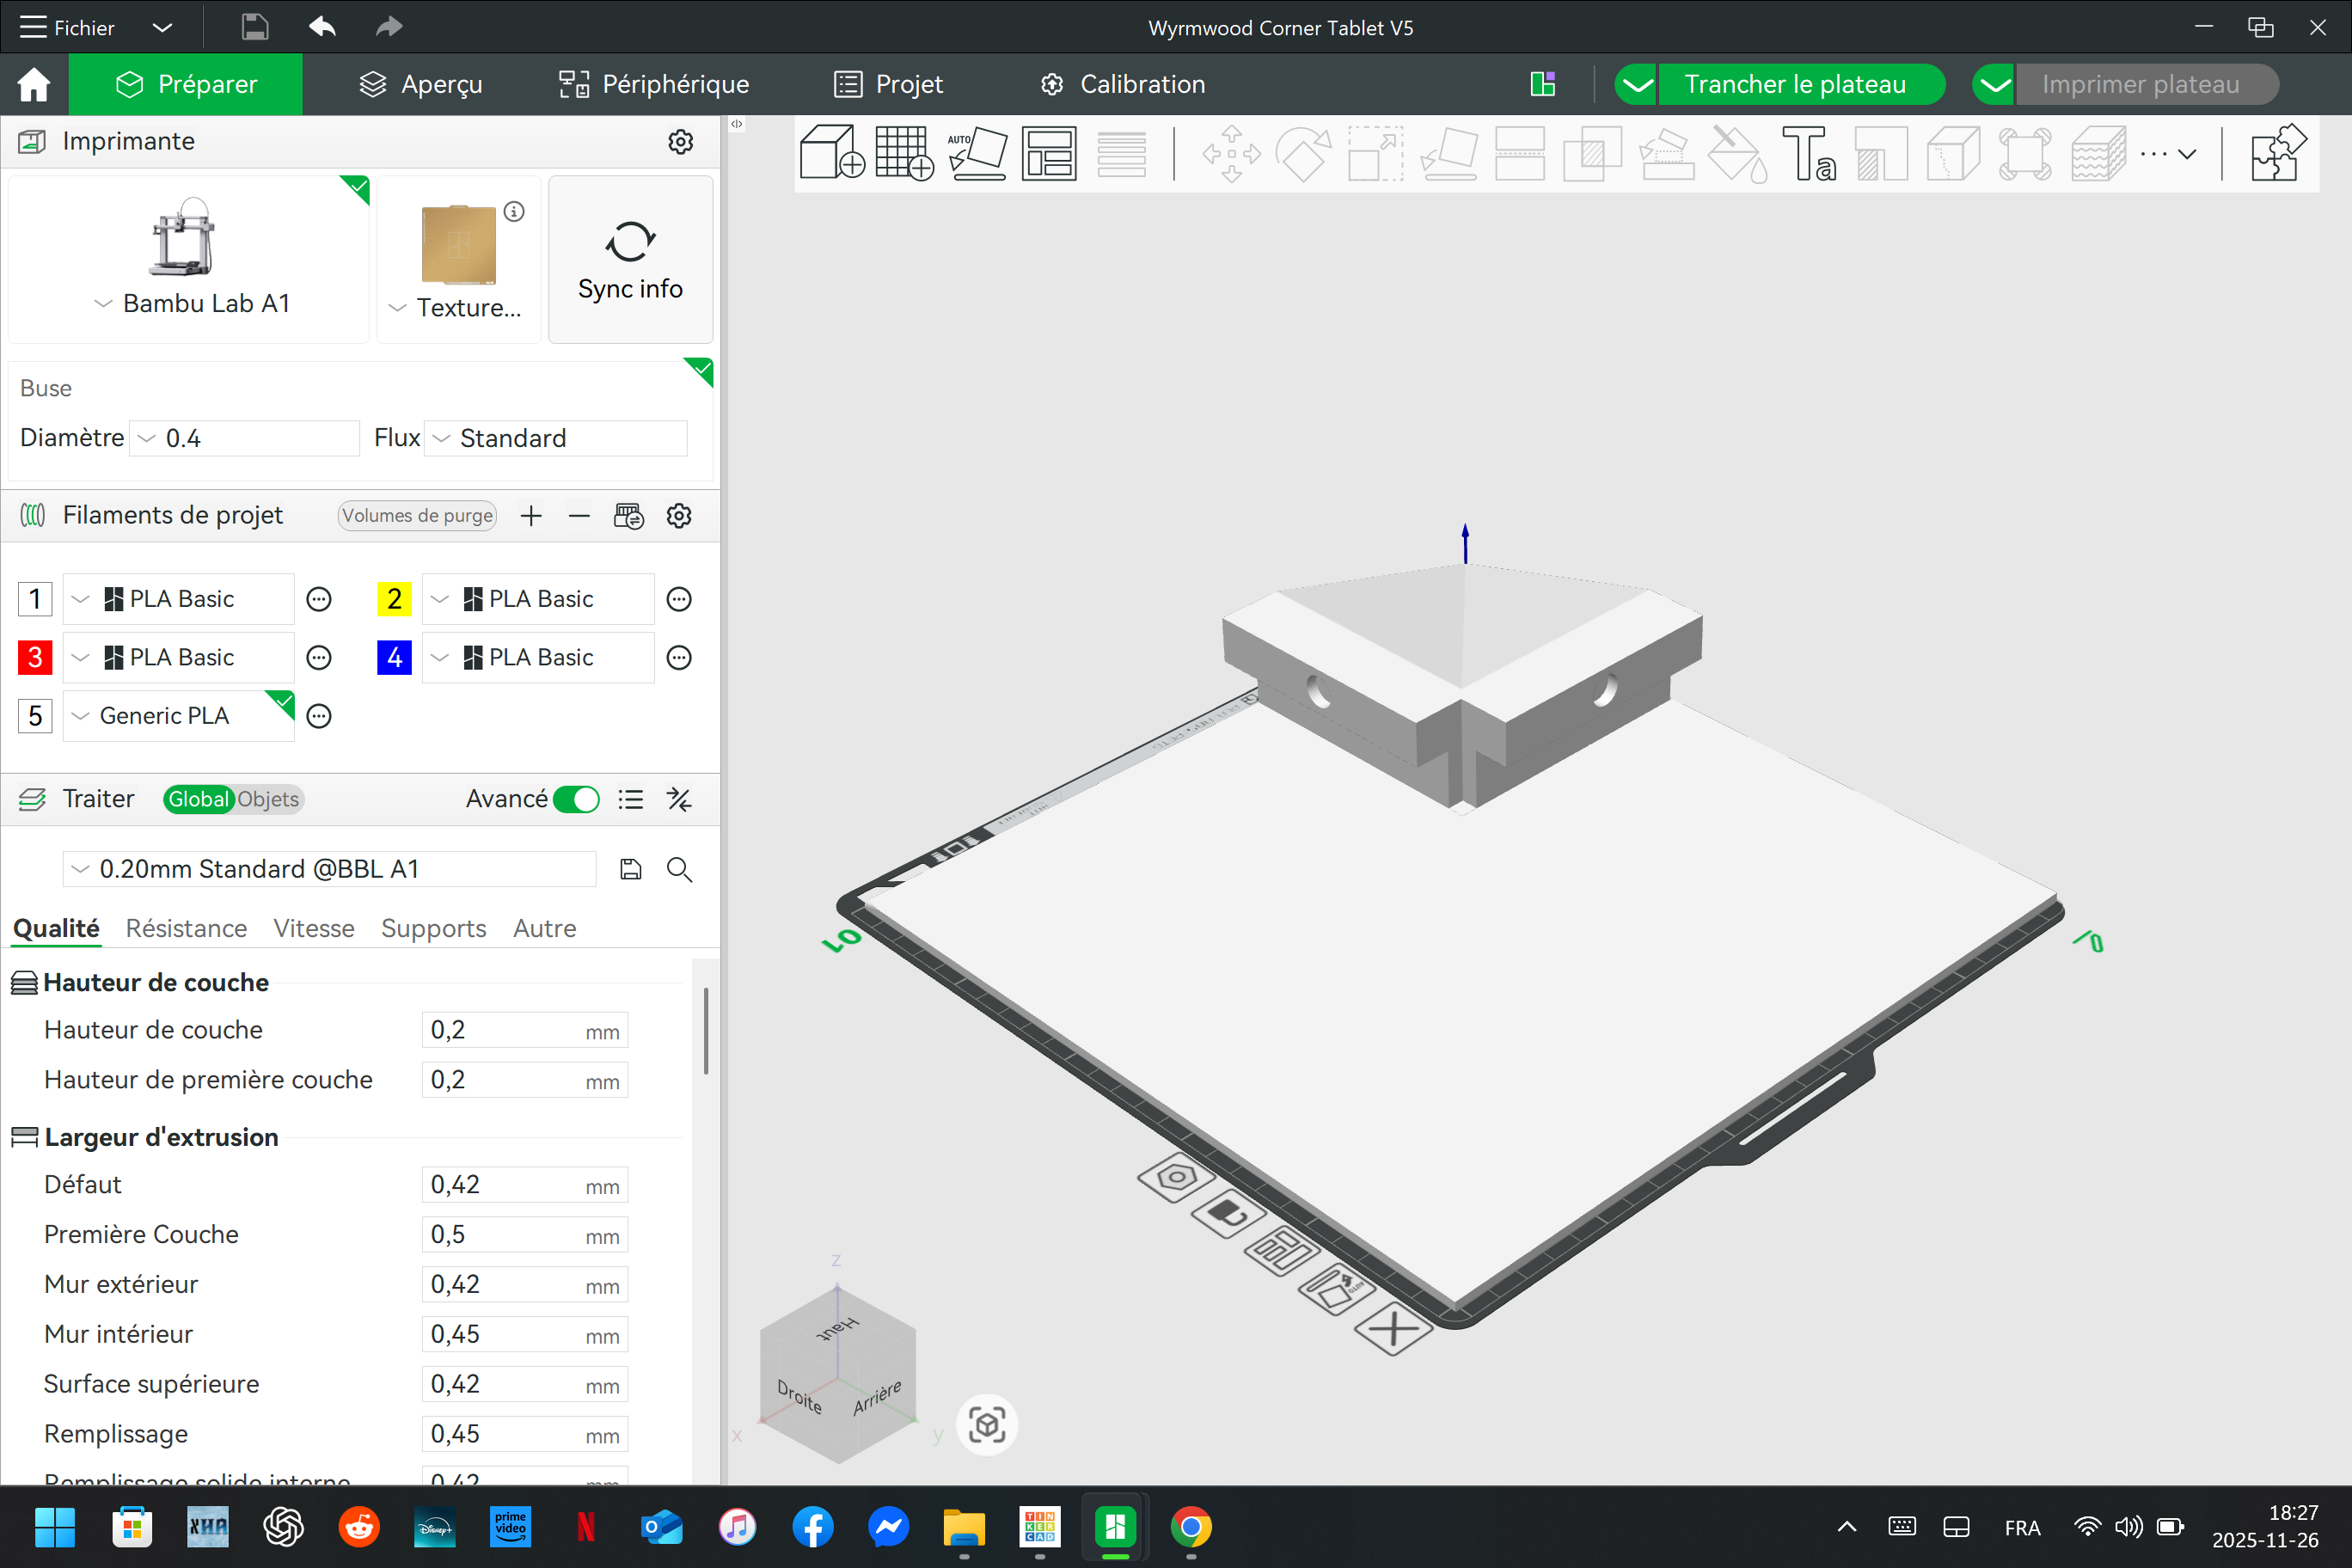
Task: Open the Assembly view icon
Action: coord(2278,153)
